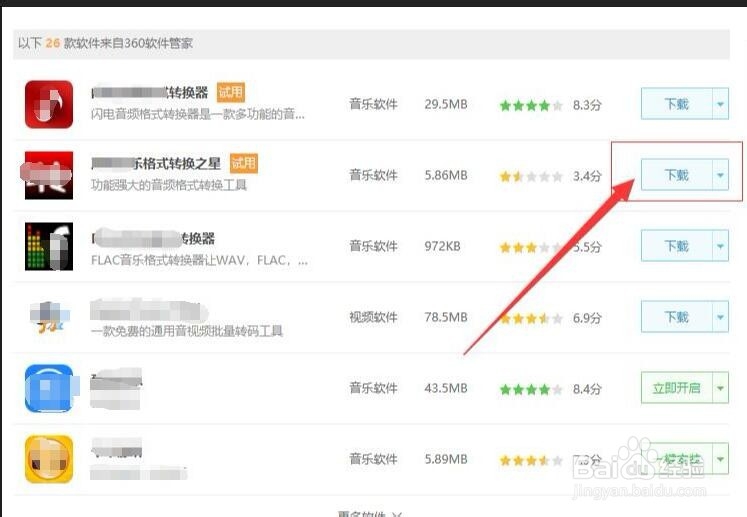Open the 转换器 title in the 29.5MB row

[x=150, y=92]
